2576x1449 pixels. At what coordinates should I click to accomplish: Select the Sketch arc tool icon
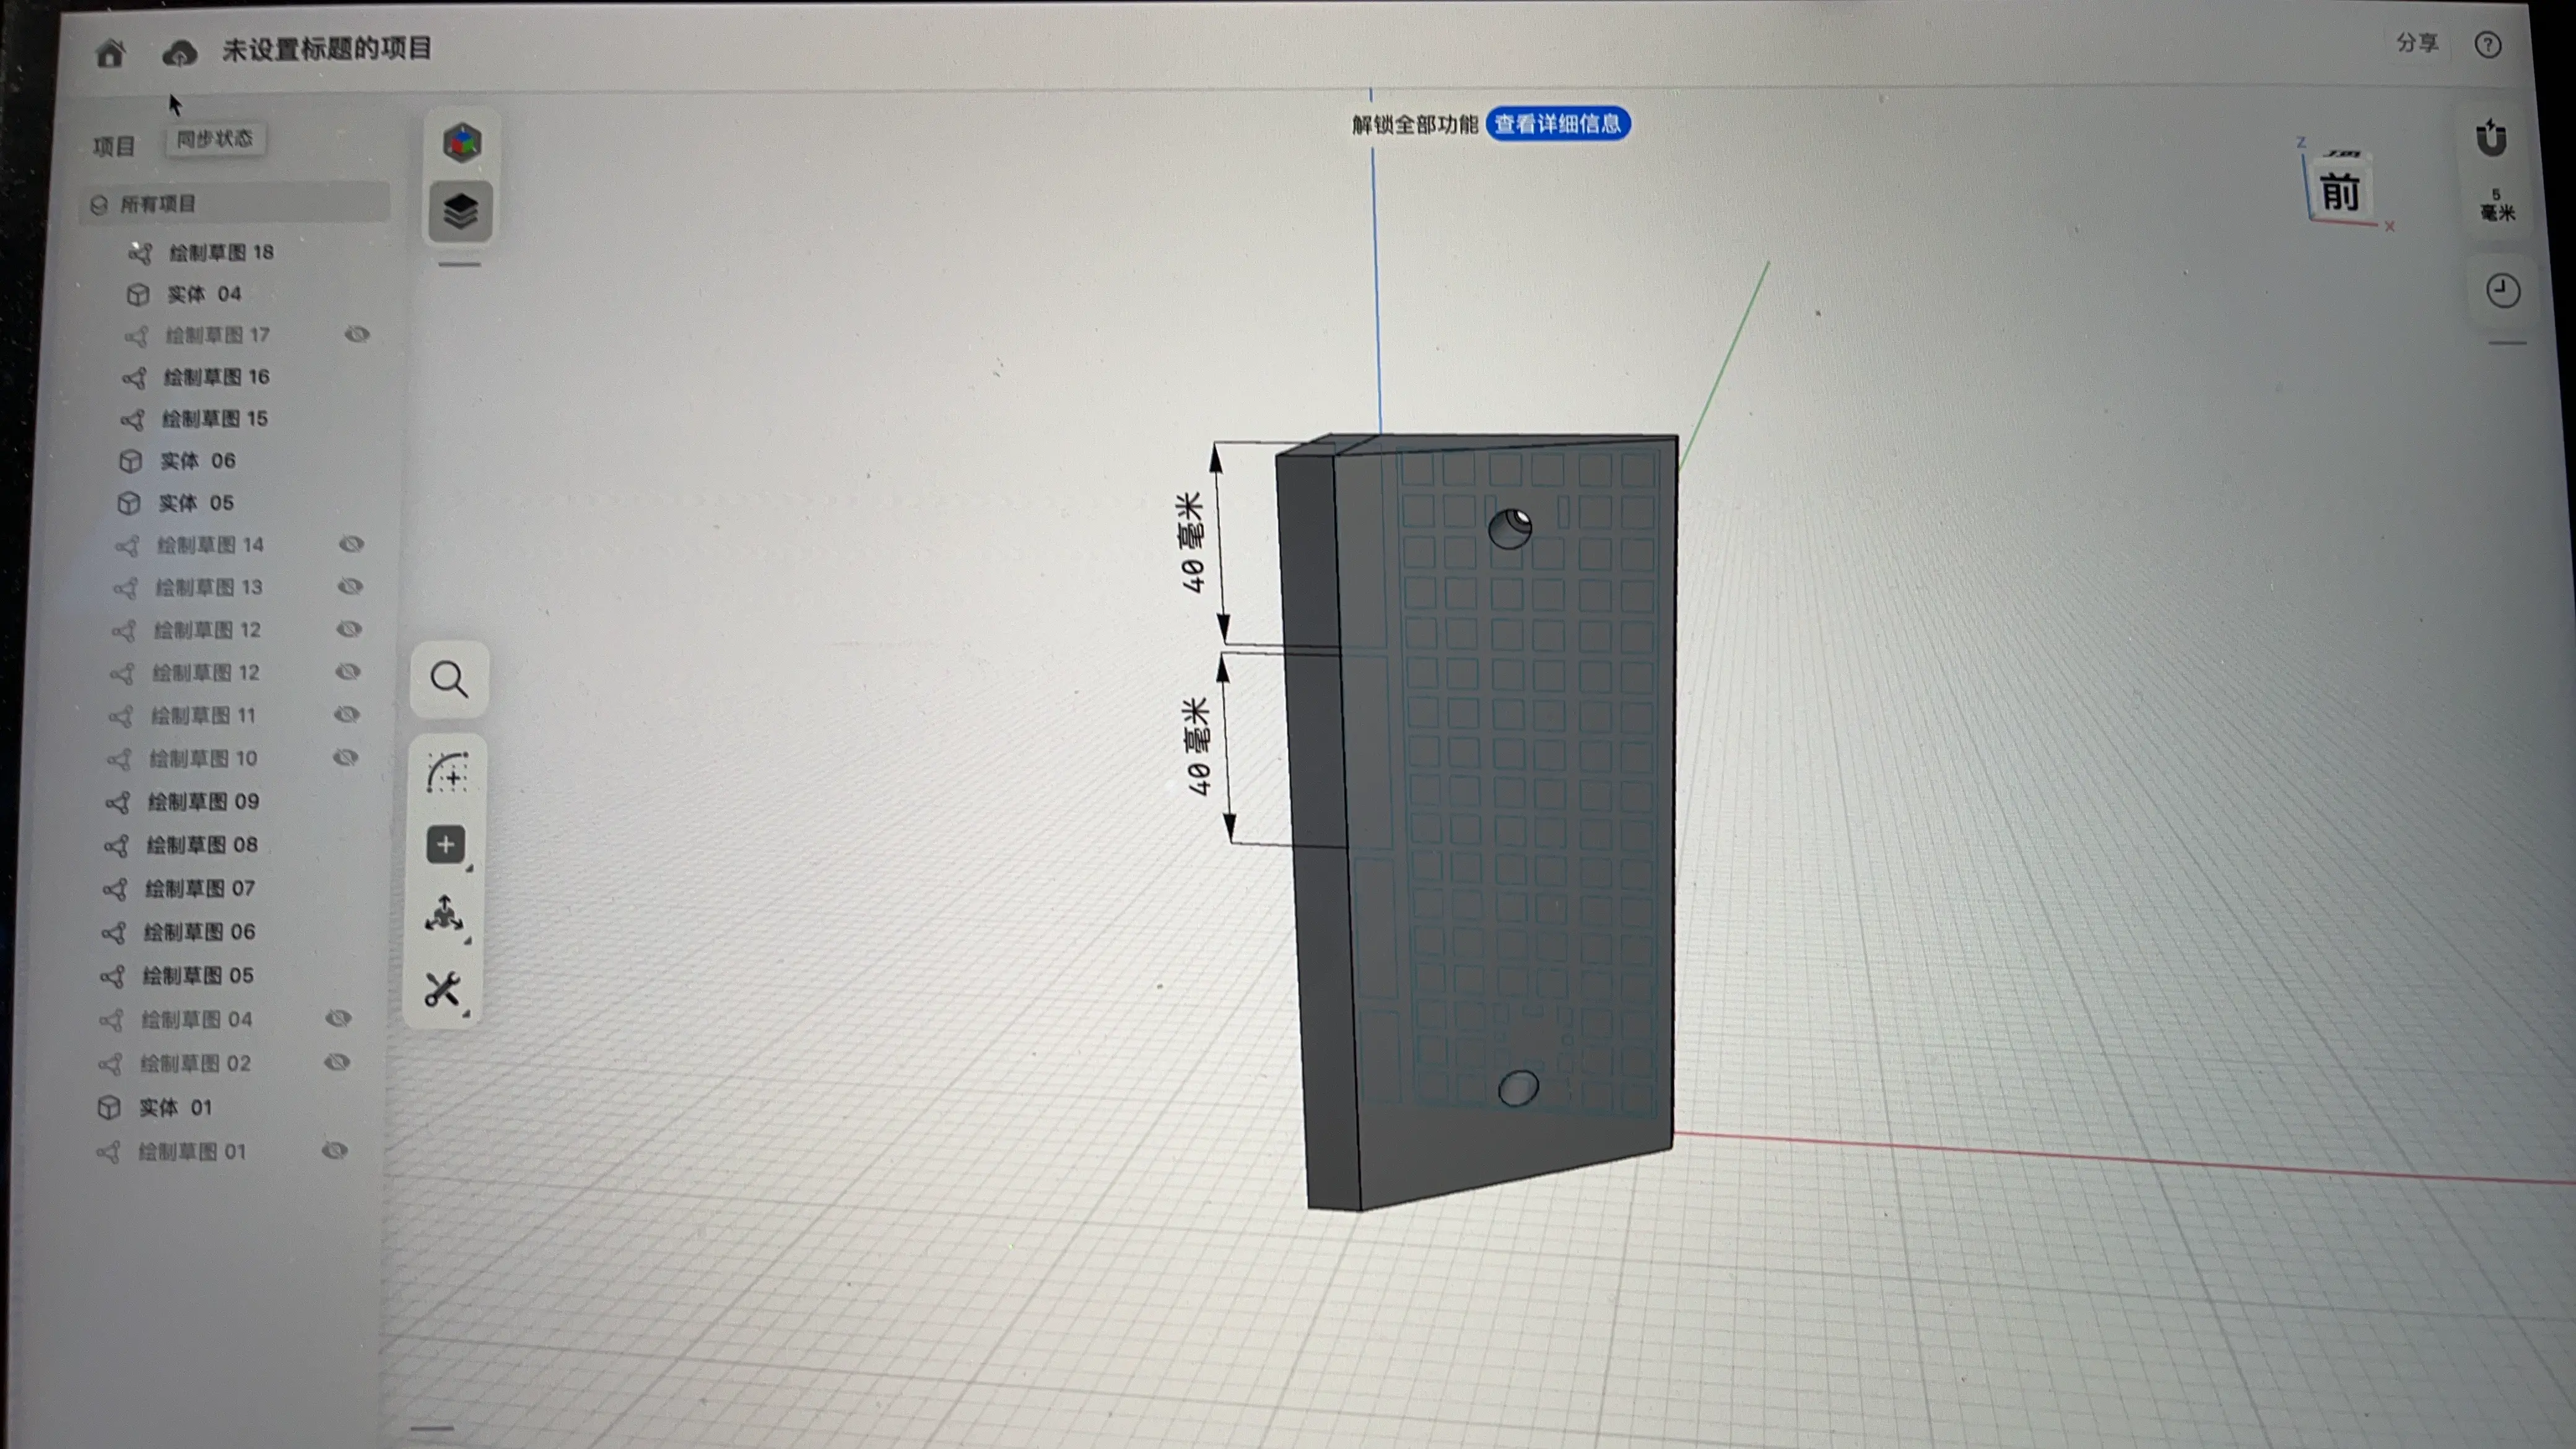(x=447, y=773)
